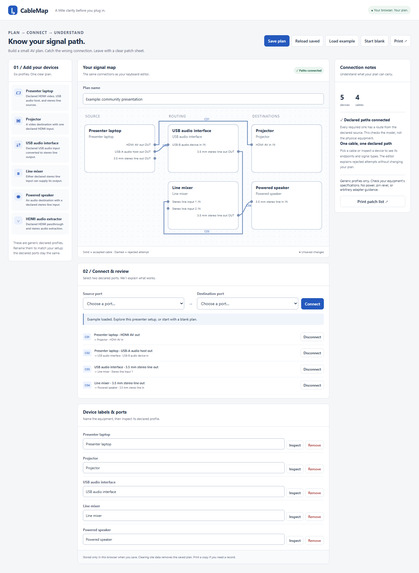Click the 'Paths connected' status badge
The height and width of the screenshot is (573, 419).
click(309, 70)
